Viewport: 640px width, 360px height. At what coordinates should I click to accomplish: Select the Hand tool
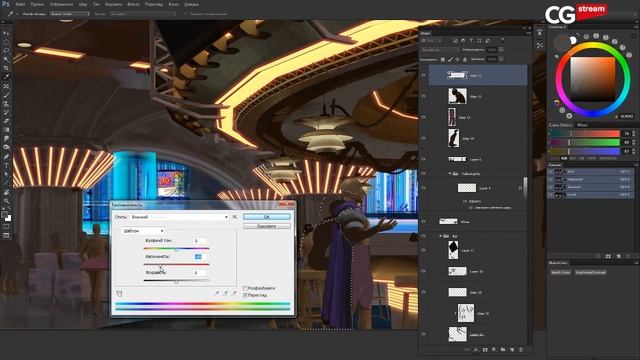(6, 192)
